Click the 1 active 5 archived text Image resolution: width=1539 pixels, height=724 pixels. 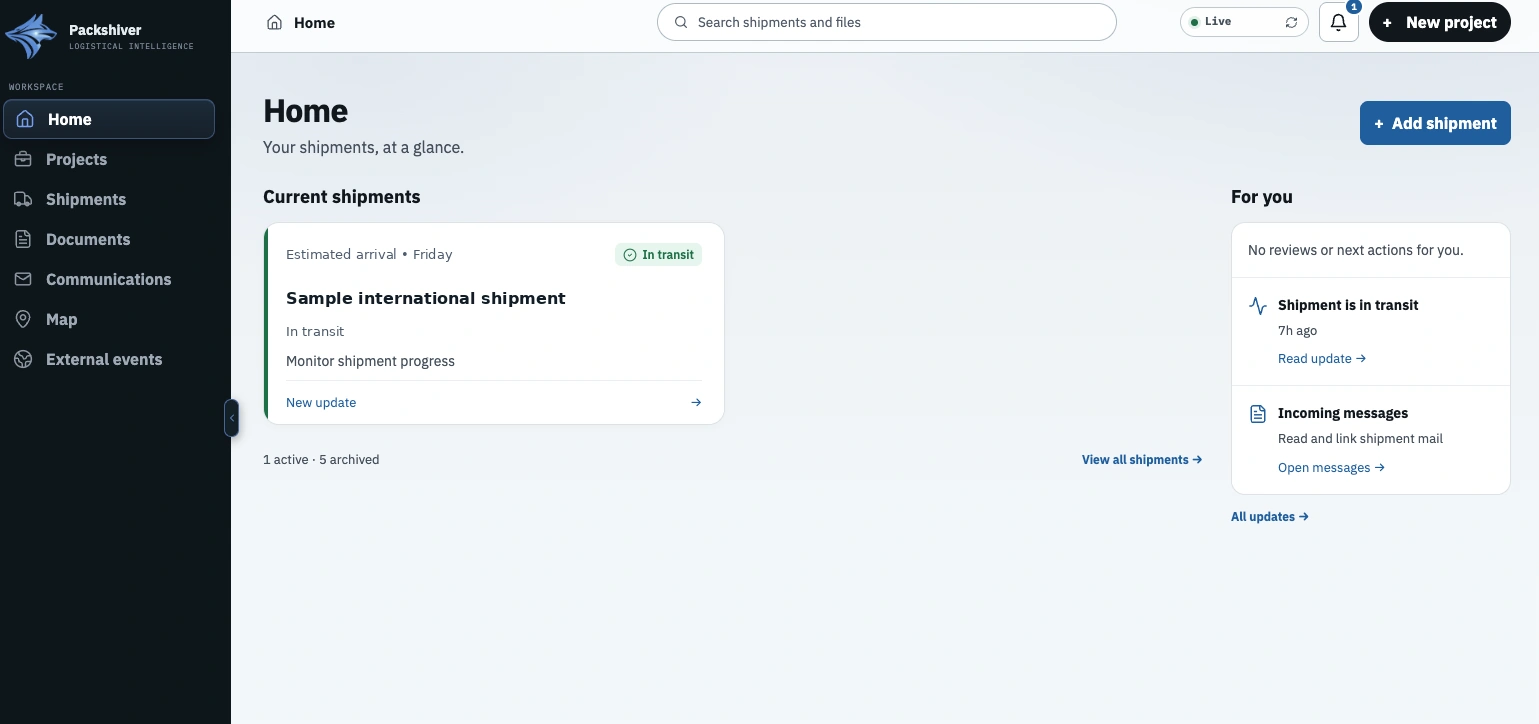pyautogui.click(x=321, y=460)
